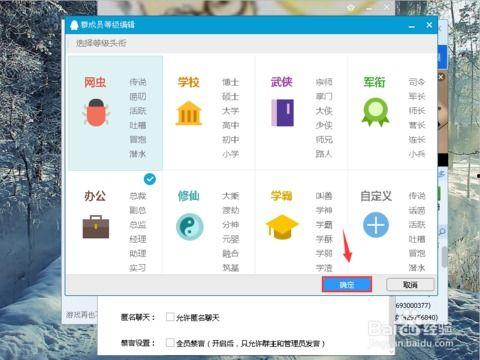Image resolution: width=480 pixels, height=360 pixels.
Task: Click the 助理 level in 办公 list
Action: [x=138, y=254]
